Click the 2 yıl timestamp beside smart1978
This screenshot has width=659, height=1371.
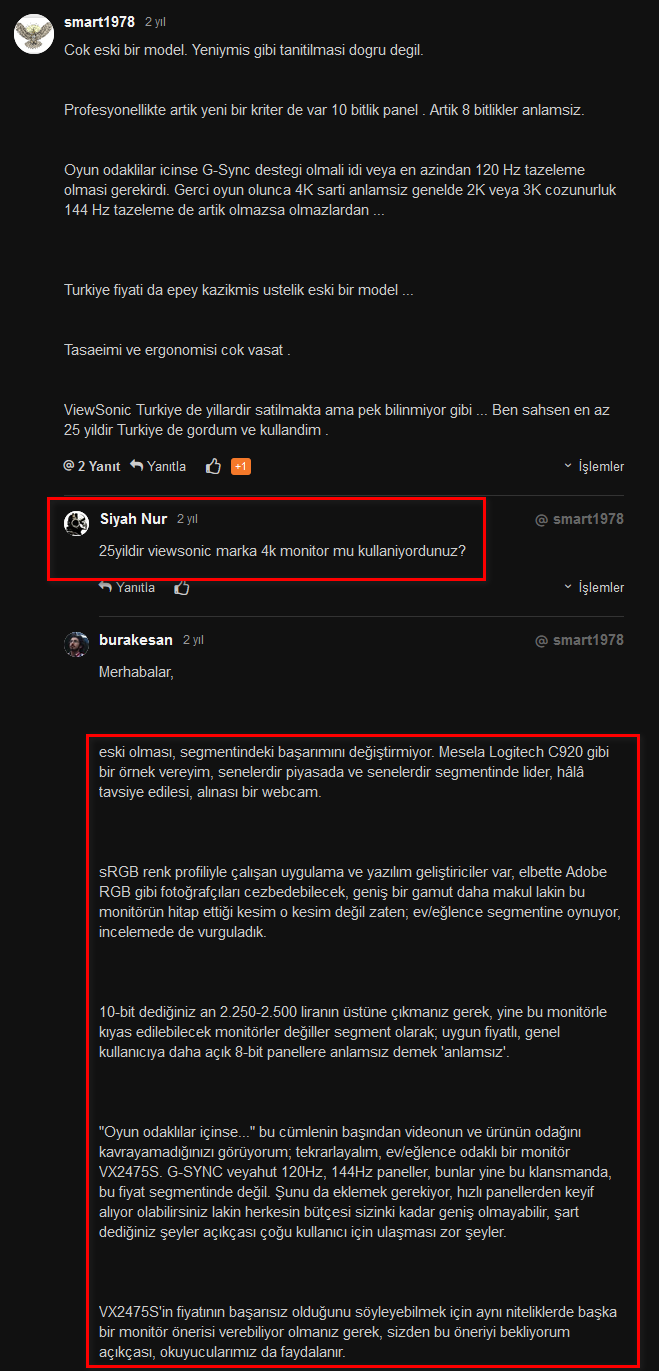pos(155,21)
